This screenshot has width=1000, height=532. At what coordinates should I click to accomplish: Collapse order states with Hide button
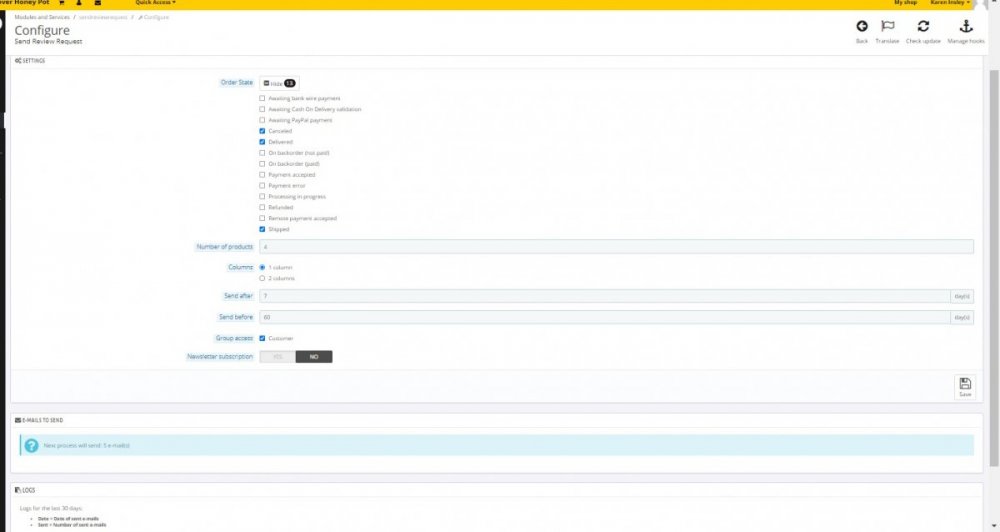tap(279, 83)
